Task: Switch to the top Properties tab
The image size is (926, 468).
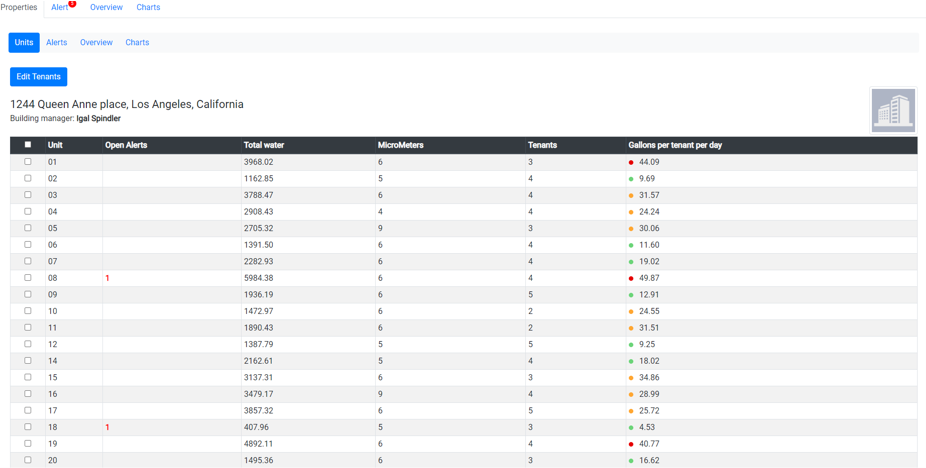Action: coord(19,8)
